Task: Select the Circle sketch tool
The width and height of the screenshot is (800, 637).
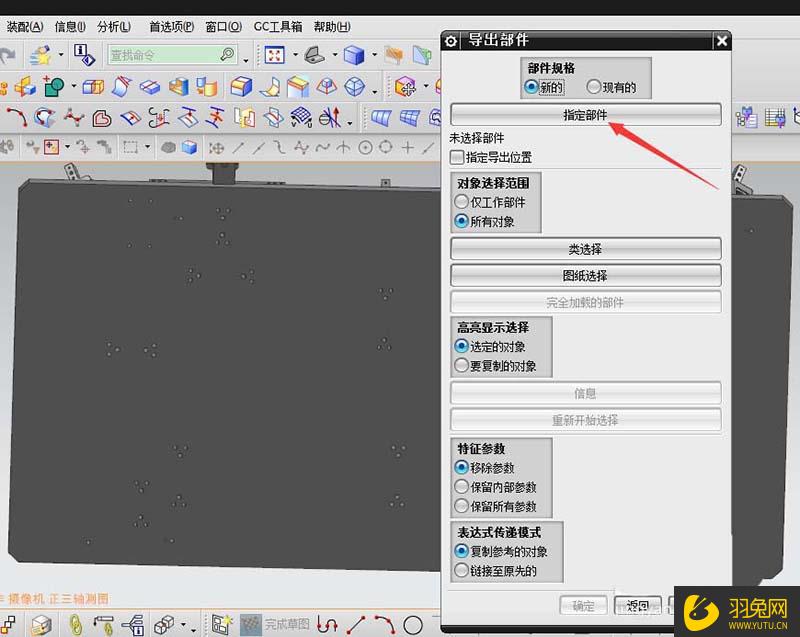Action: (x=412, y=623)
